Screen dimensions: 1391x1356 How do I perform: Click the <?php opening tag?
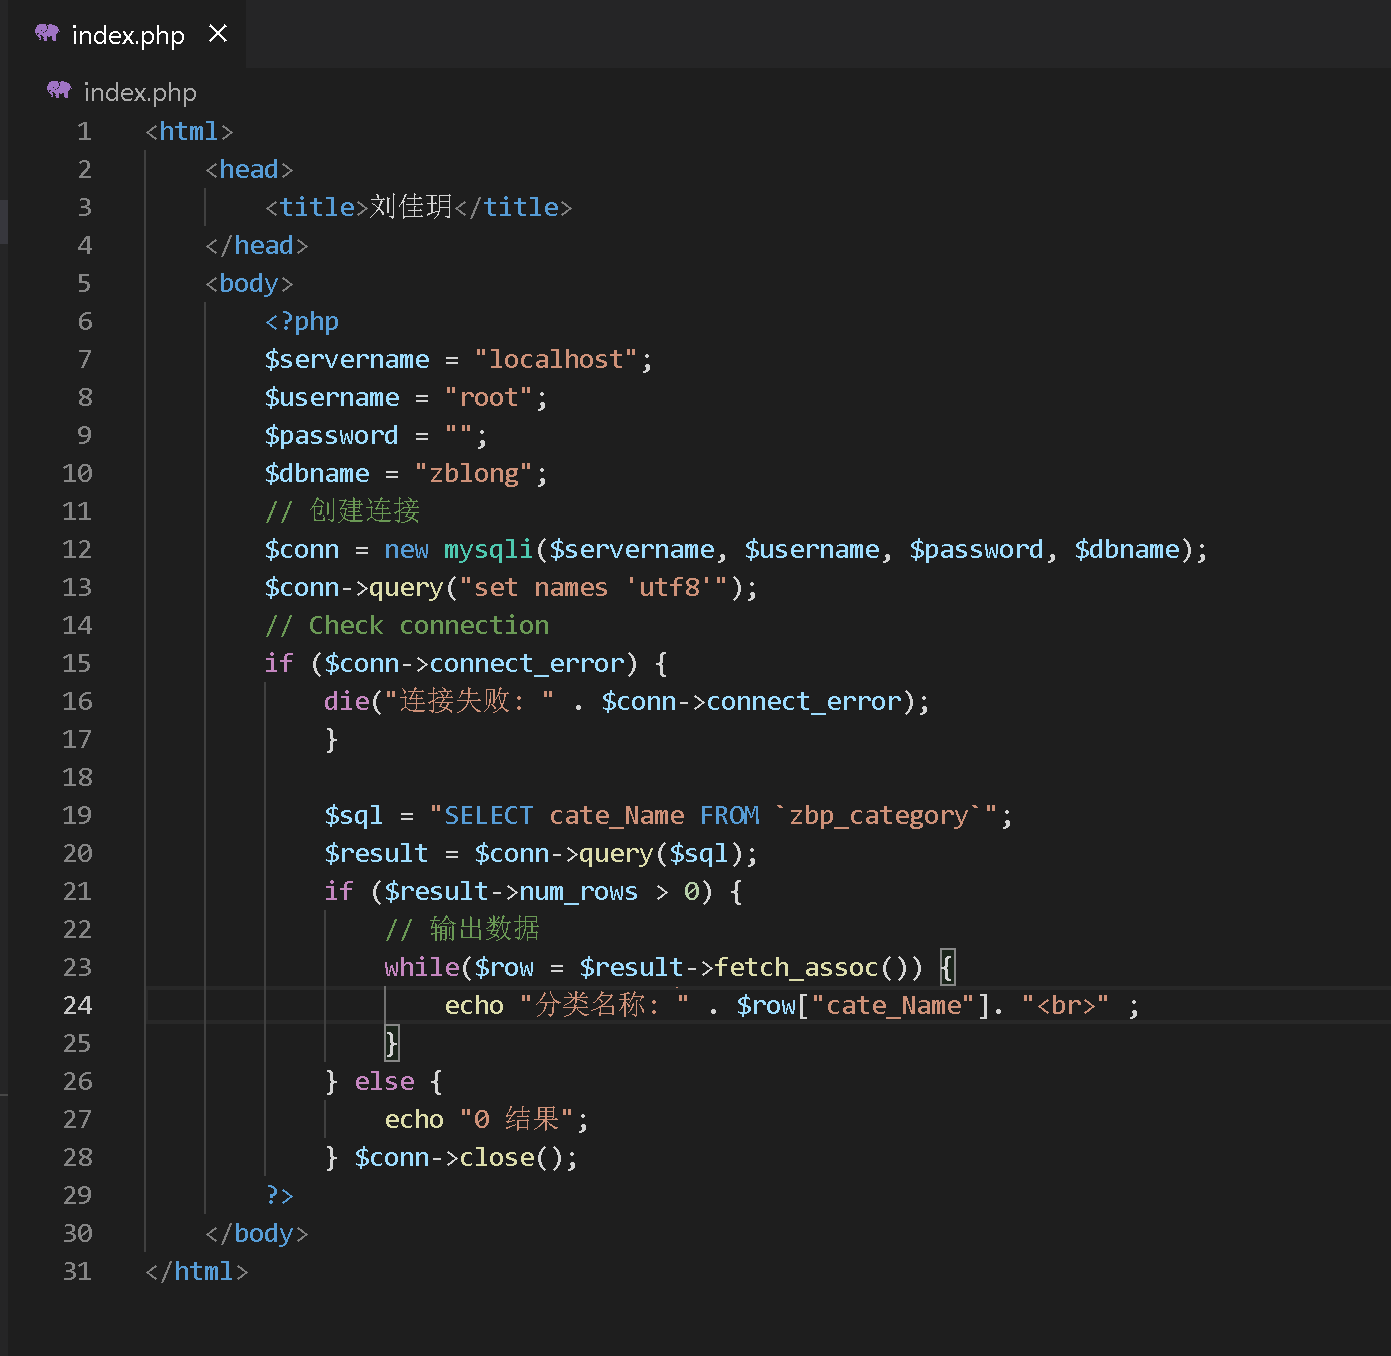pyautogui.click(x=302, y=321)
